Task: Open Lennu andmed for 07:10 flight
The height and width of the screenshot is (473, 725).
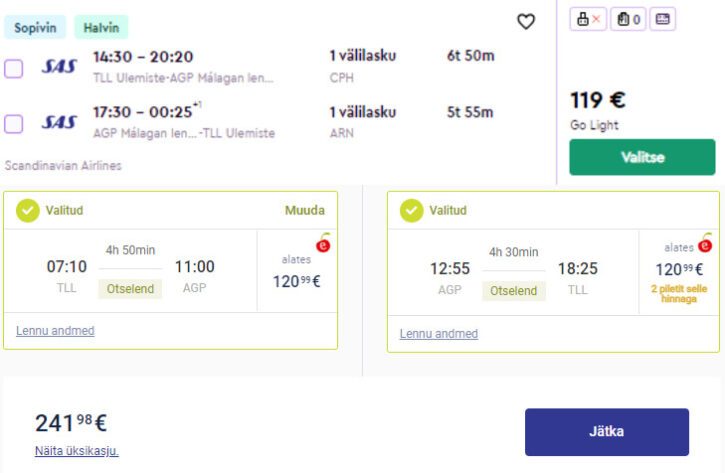Action: tap(55, 331)
